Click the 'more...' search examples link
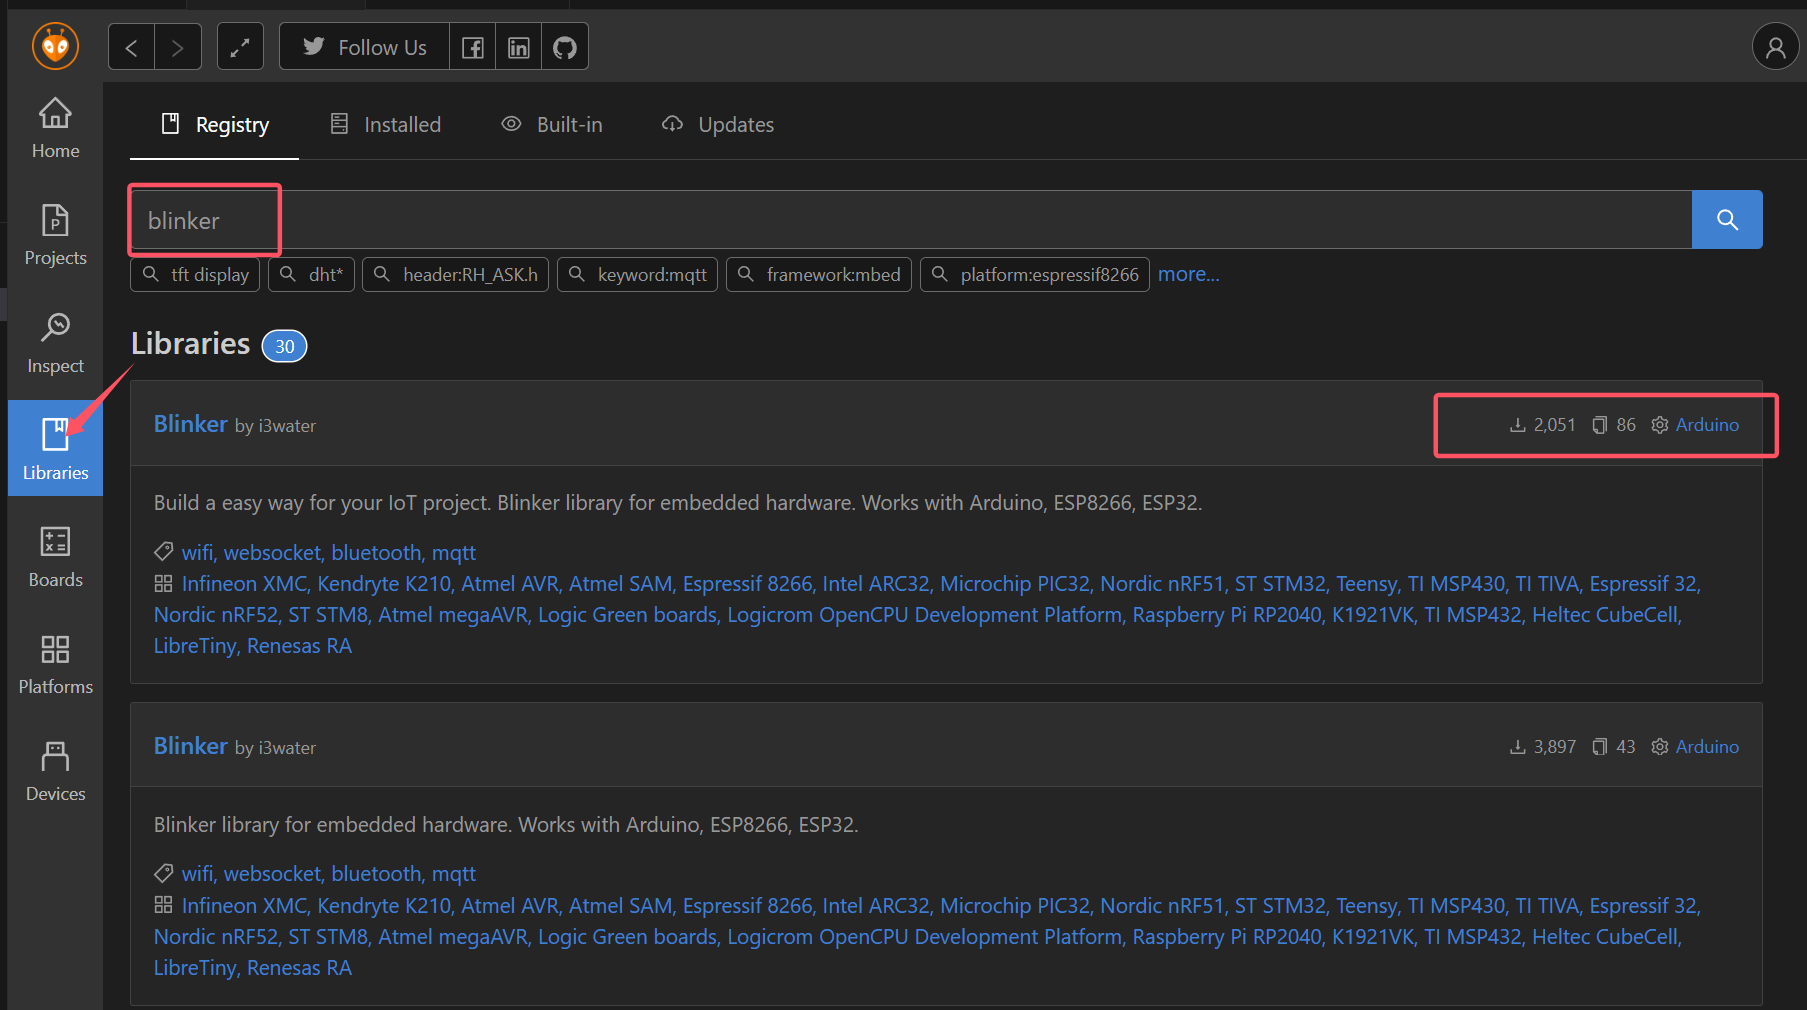 (x=1188, y=274)
